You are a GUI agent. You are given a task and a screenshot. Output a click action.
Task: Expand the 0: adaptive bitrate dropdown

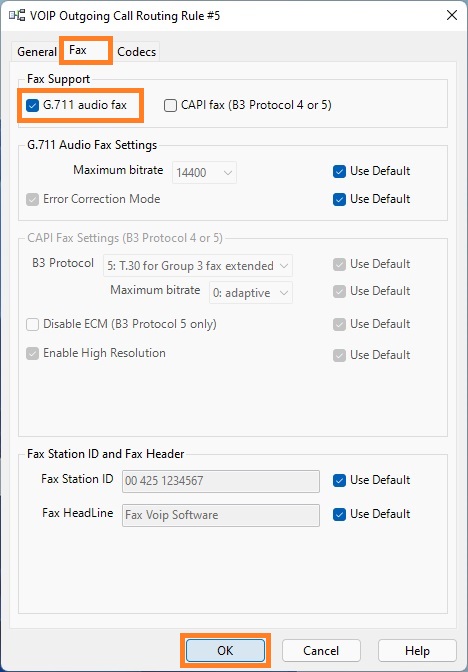[x=251, y=293]
